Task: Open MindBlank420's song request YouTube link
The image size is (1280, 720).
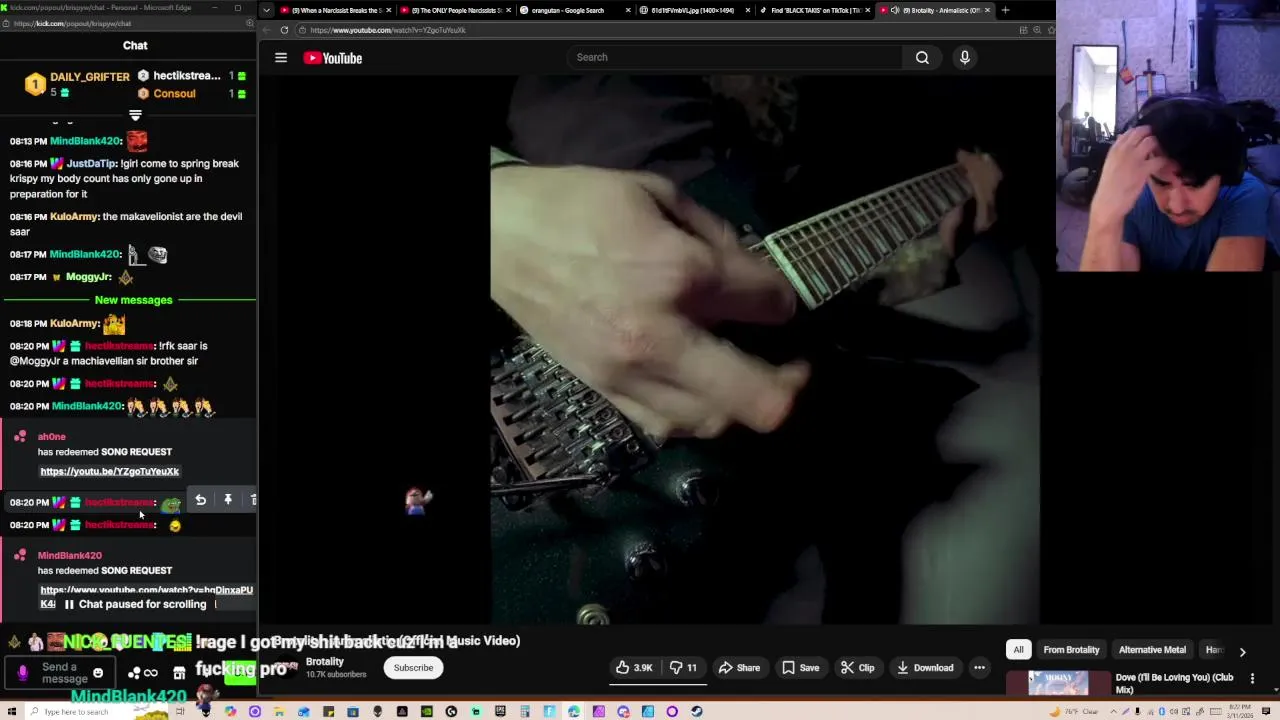Action: (x=146, y=590)
